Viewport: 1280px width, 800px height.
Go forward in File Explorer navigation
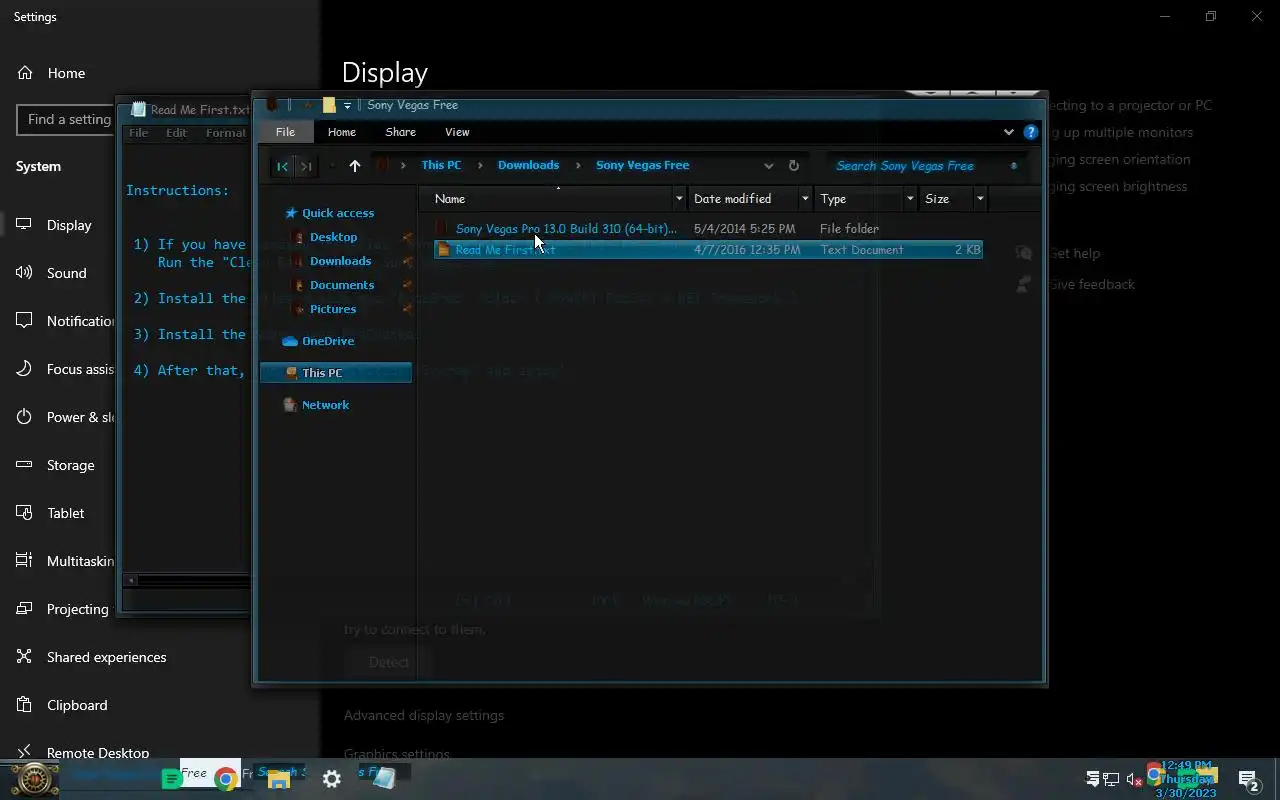307,166
